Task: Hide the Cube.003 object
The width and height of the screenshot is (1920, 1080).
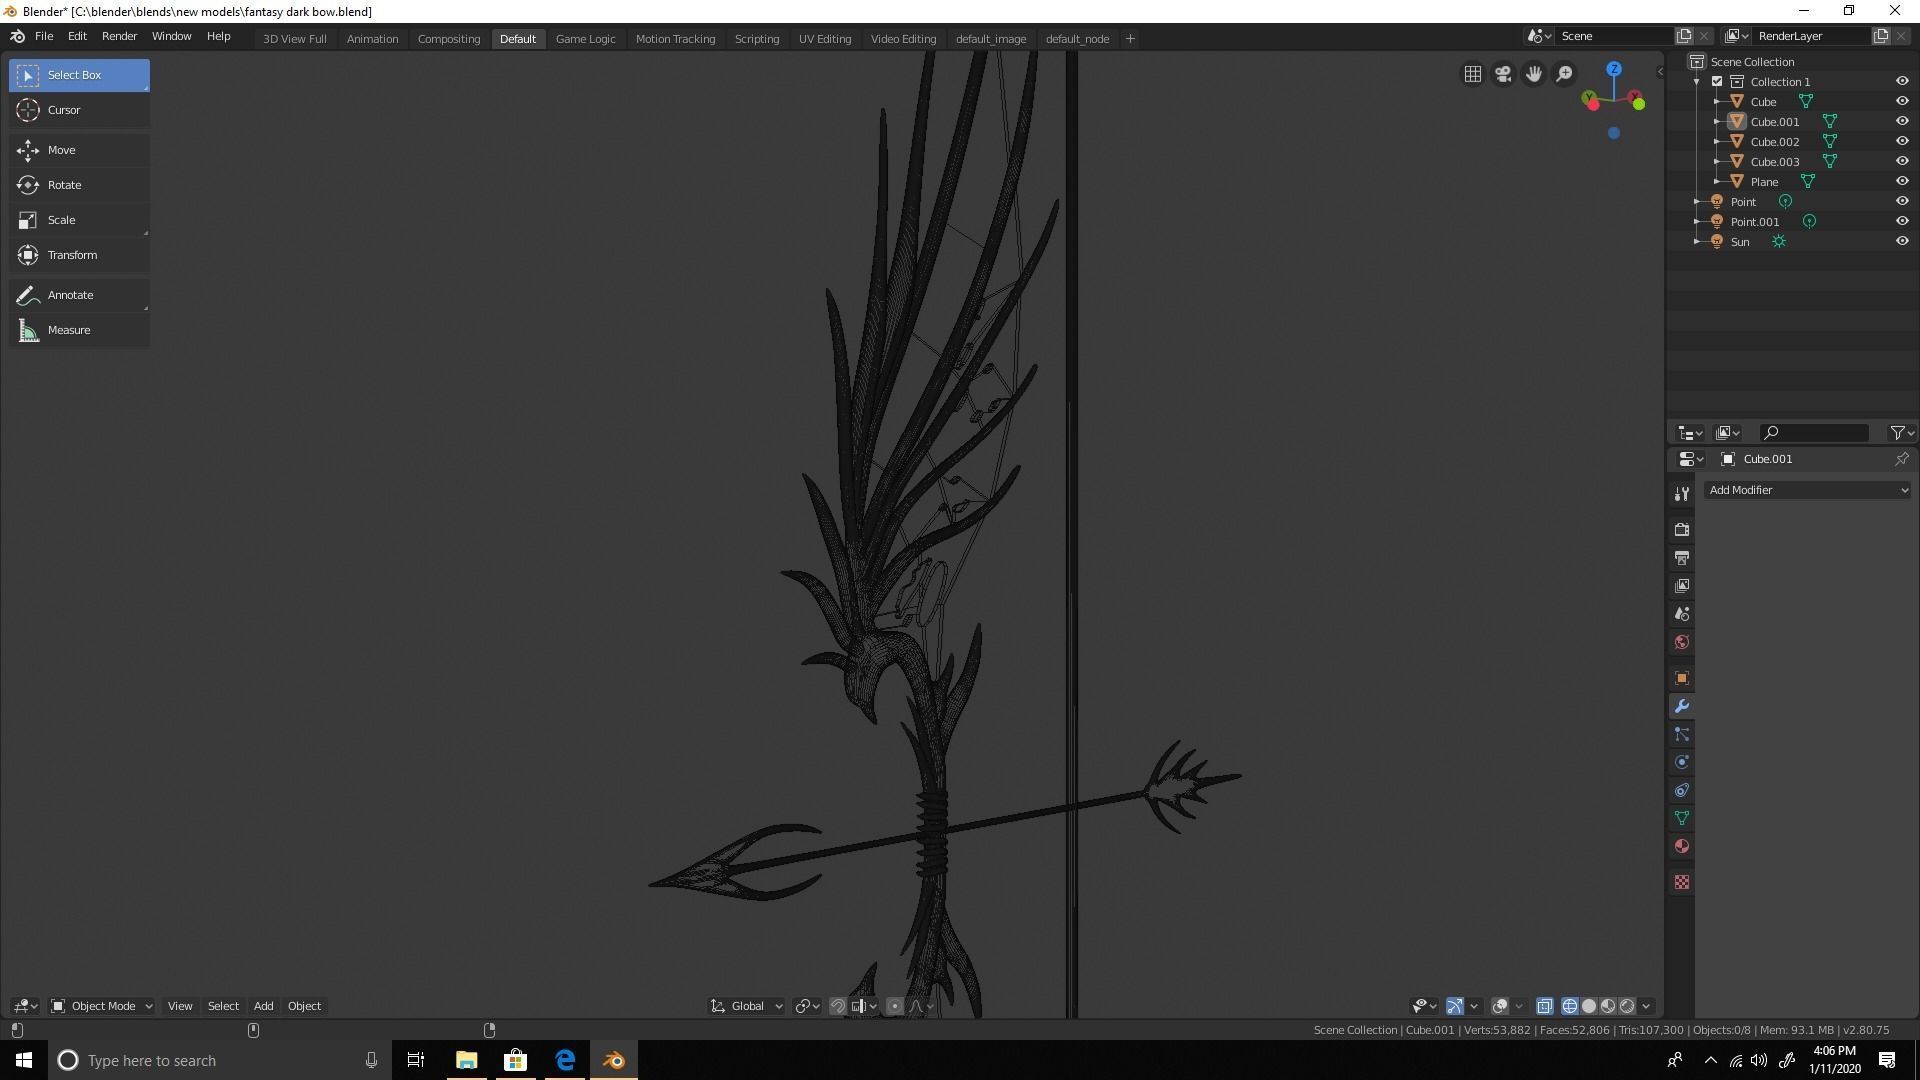Action: pyautogui.click(x=1902, y=161)
